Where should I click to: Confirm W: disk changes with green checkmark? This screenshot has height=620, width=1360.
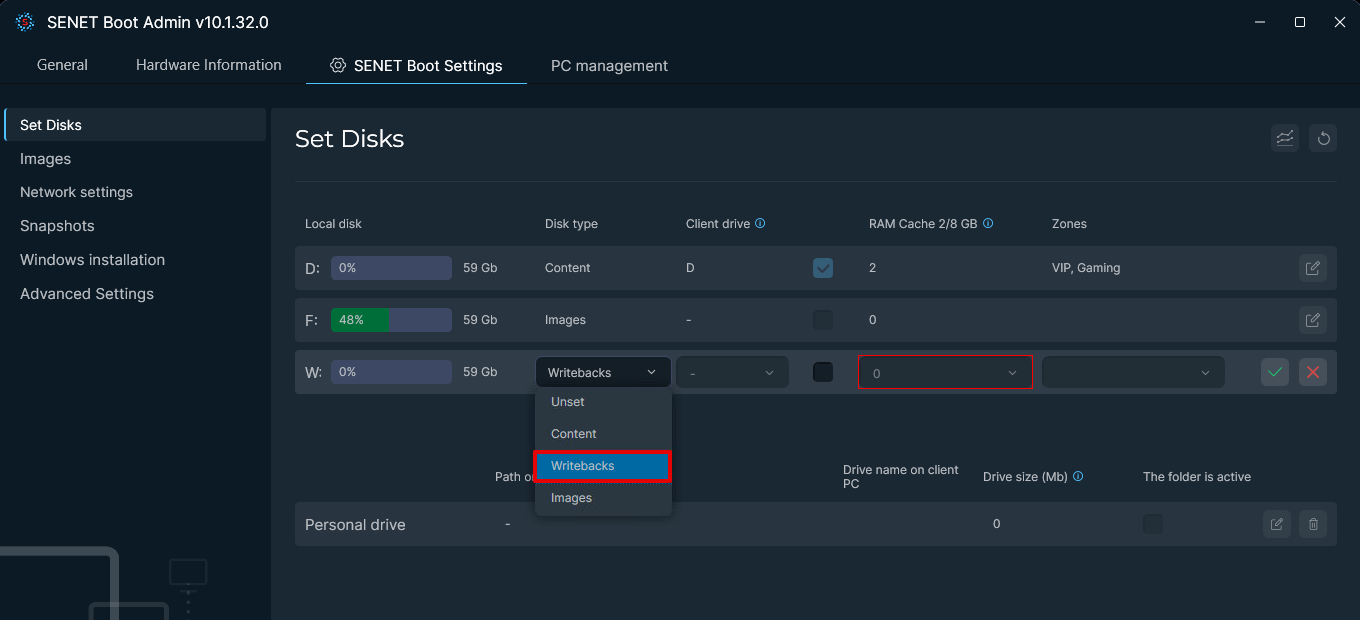(1274, 372)
